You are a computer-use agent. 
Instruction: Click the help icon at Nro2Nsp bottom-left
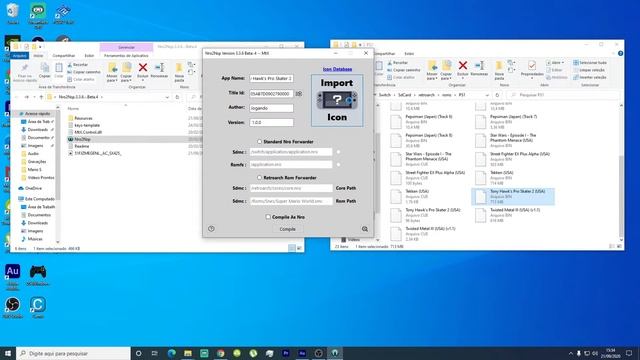tap(211, 229)
